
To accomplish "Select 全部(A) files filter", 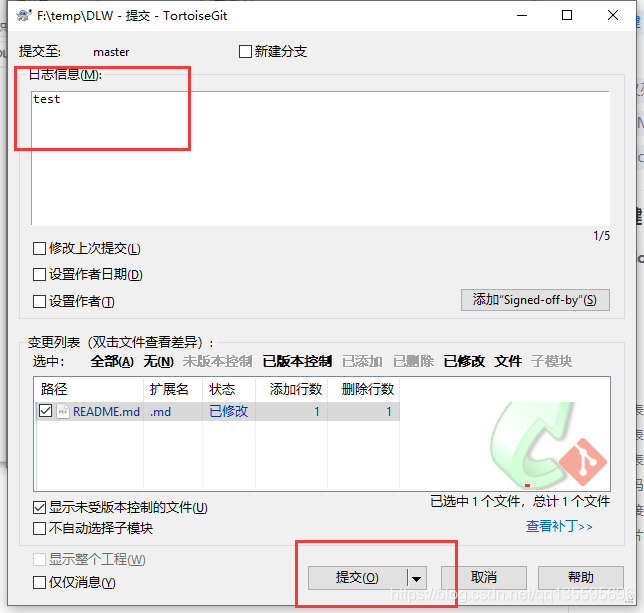I will (112, 362).
